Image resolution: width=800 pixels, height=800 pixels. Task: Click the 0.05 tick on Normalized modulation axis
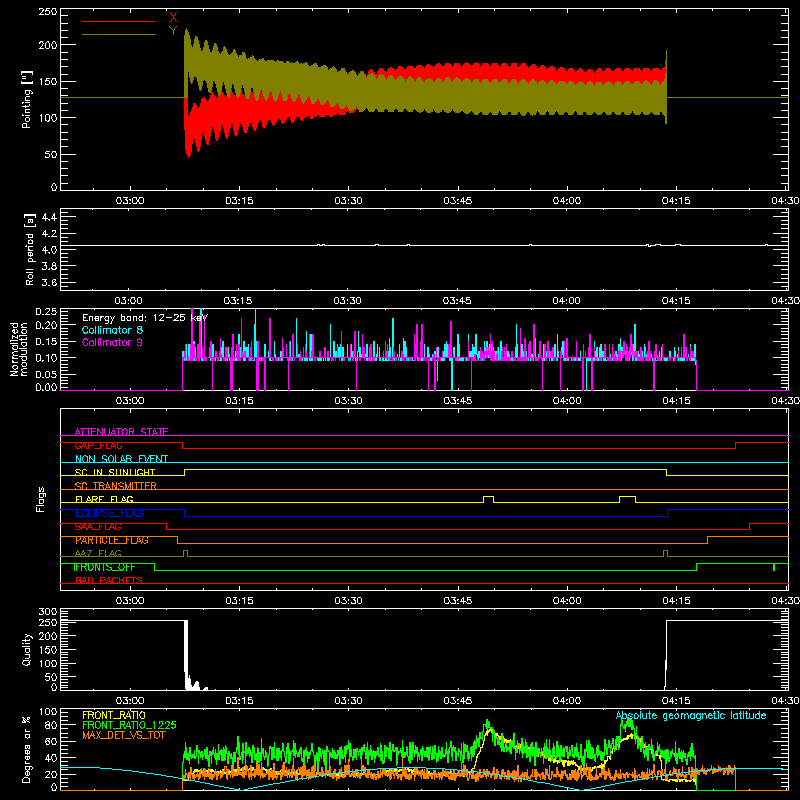(x=47, y=374)
